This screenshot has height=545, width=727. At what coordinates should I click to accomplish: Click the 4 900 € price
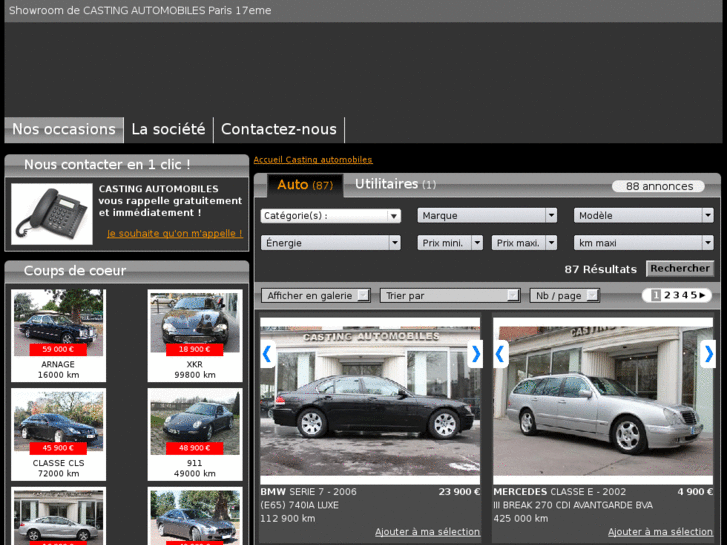[x=695, y=492]
